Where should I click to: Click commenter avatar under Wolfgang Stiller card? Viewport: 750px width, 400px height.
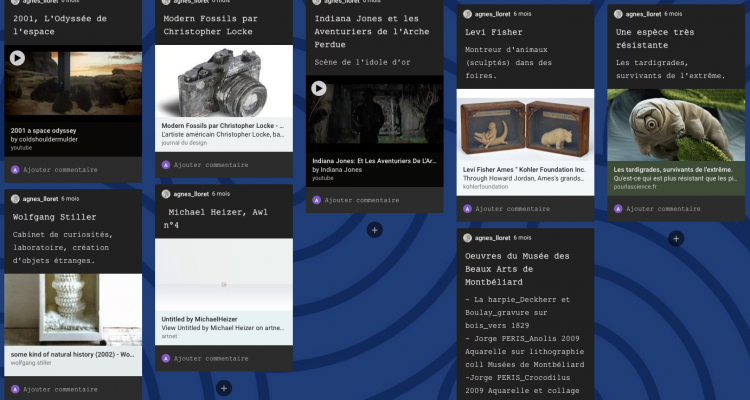point(15,389)
